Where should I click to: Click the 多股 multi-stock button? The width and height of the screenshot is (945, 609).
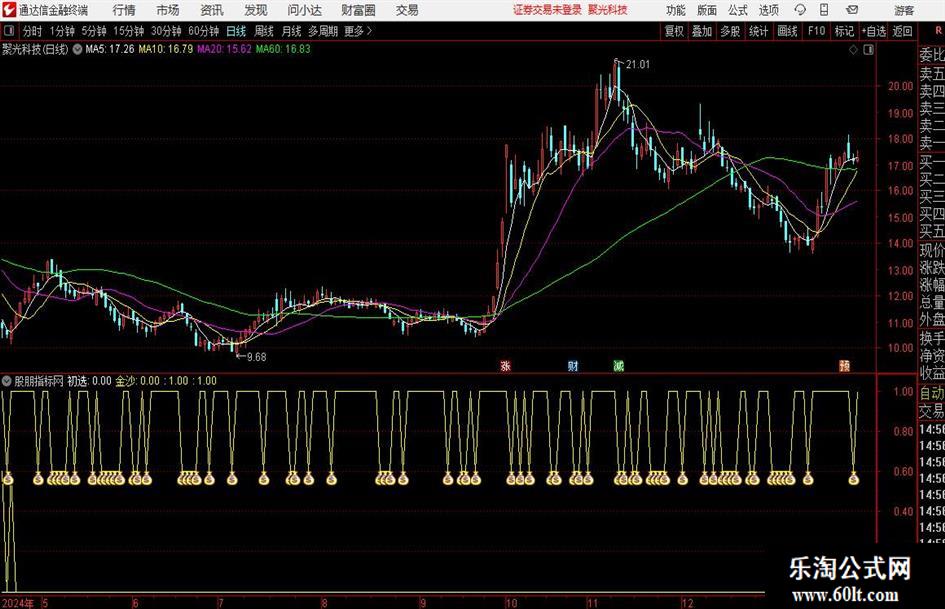(730, 31)
